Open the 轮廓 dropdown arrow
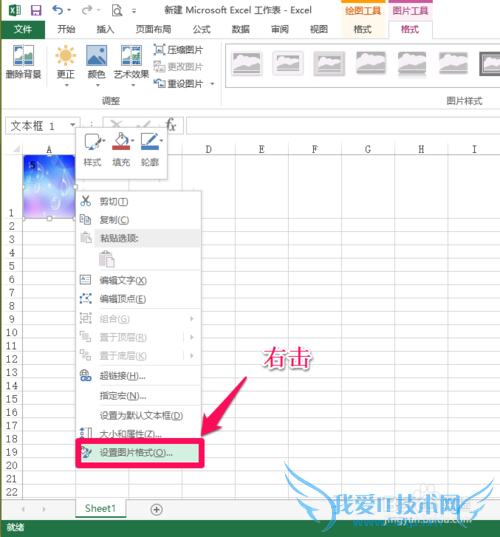The height and width of the screenshot is (537, 500). tap(161, 141)
